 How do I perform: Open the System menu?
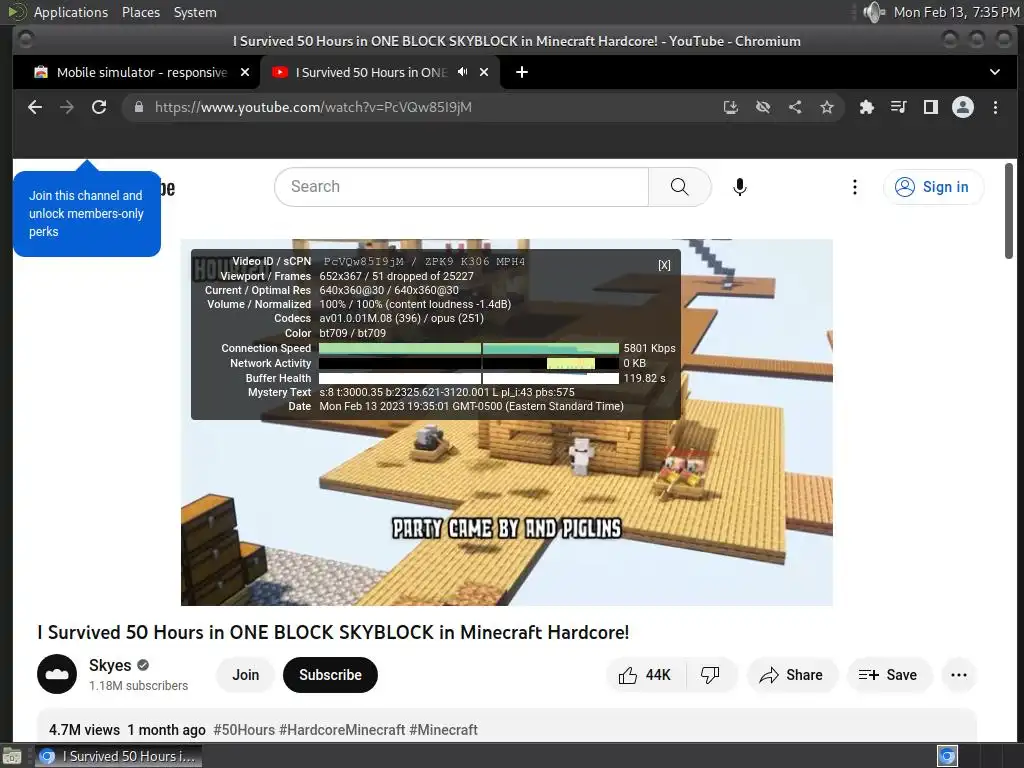click(195, 12)
